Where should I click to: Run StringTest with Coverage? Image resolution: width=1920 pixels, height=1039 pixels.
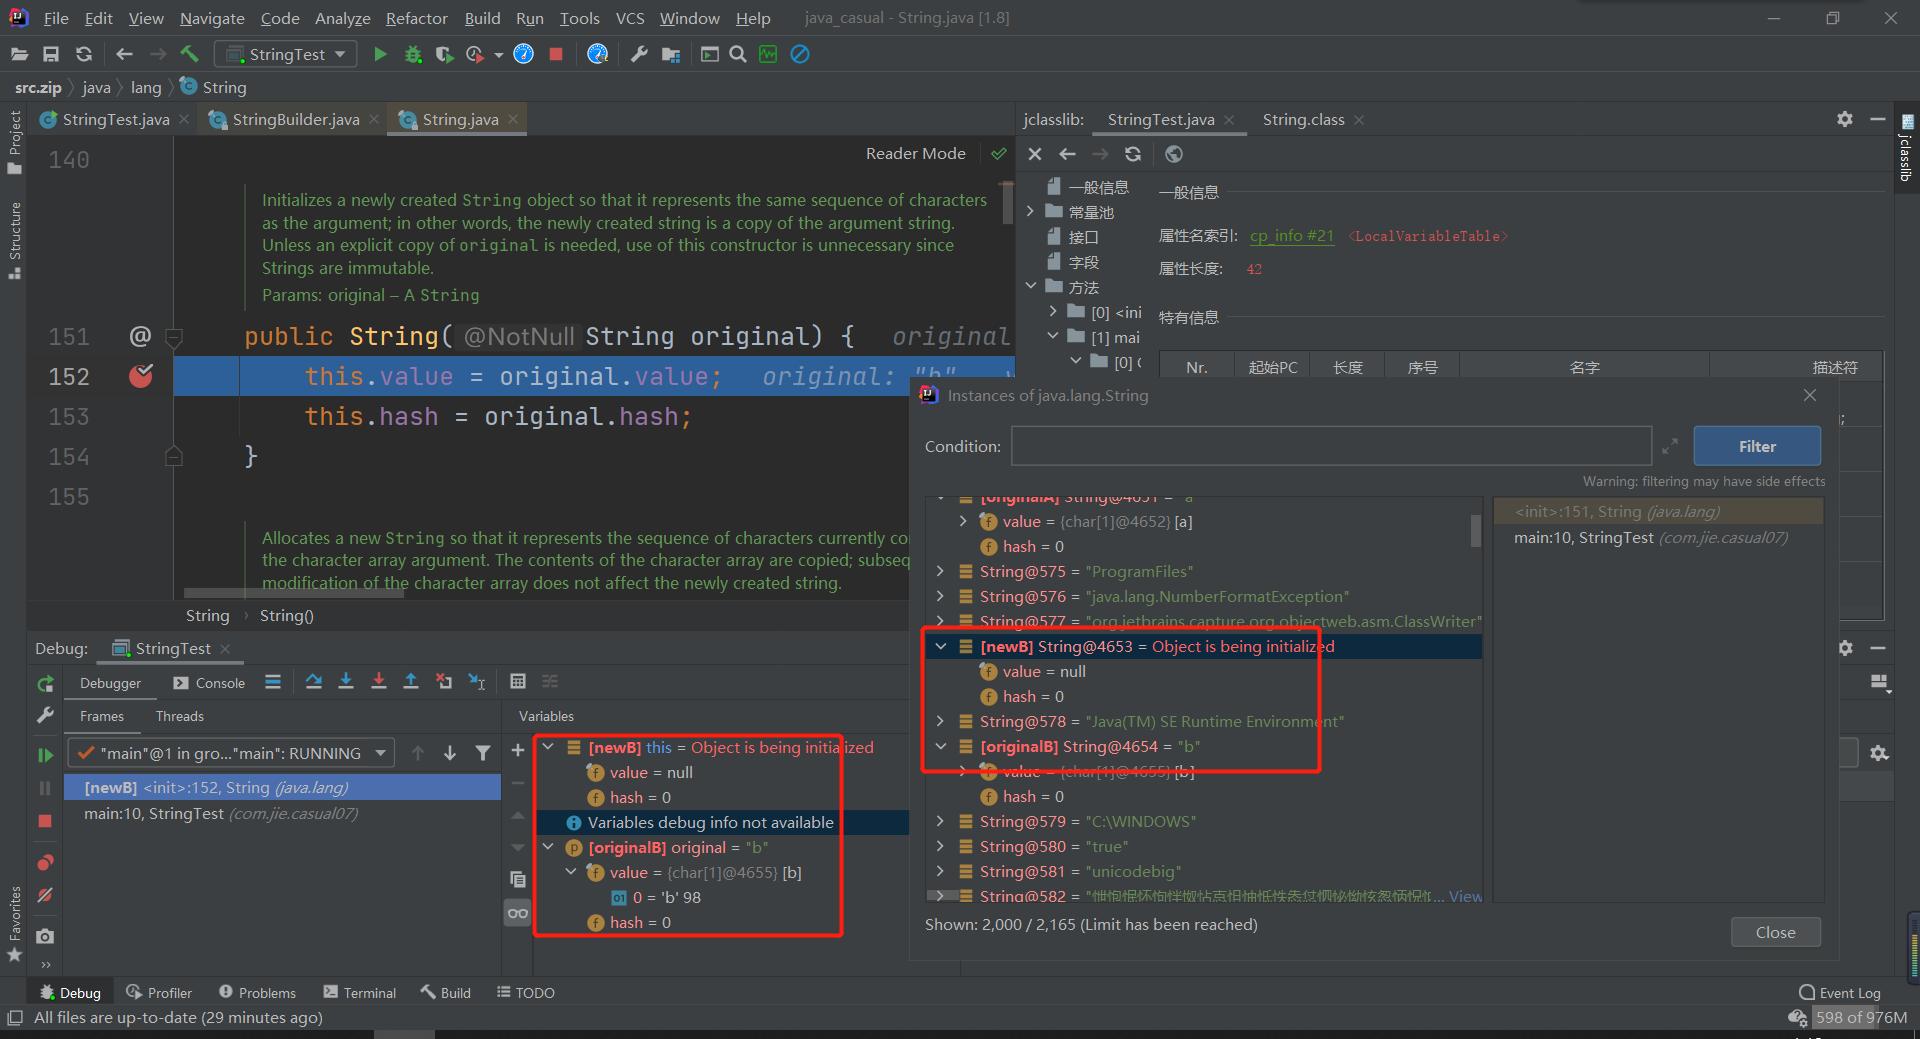[444, 54]
